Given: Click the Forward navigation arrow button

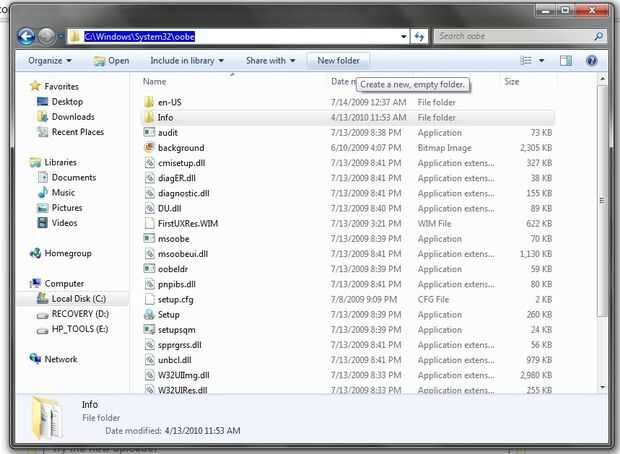Looking at the screenshot, I should [x=47, y=37].
